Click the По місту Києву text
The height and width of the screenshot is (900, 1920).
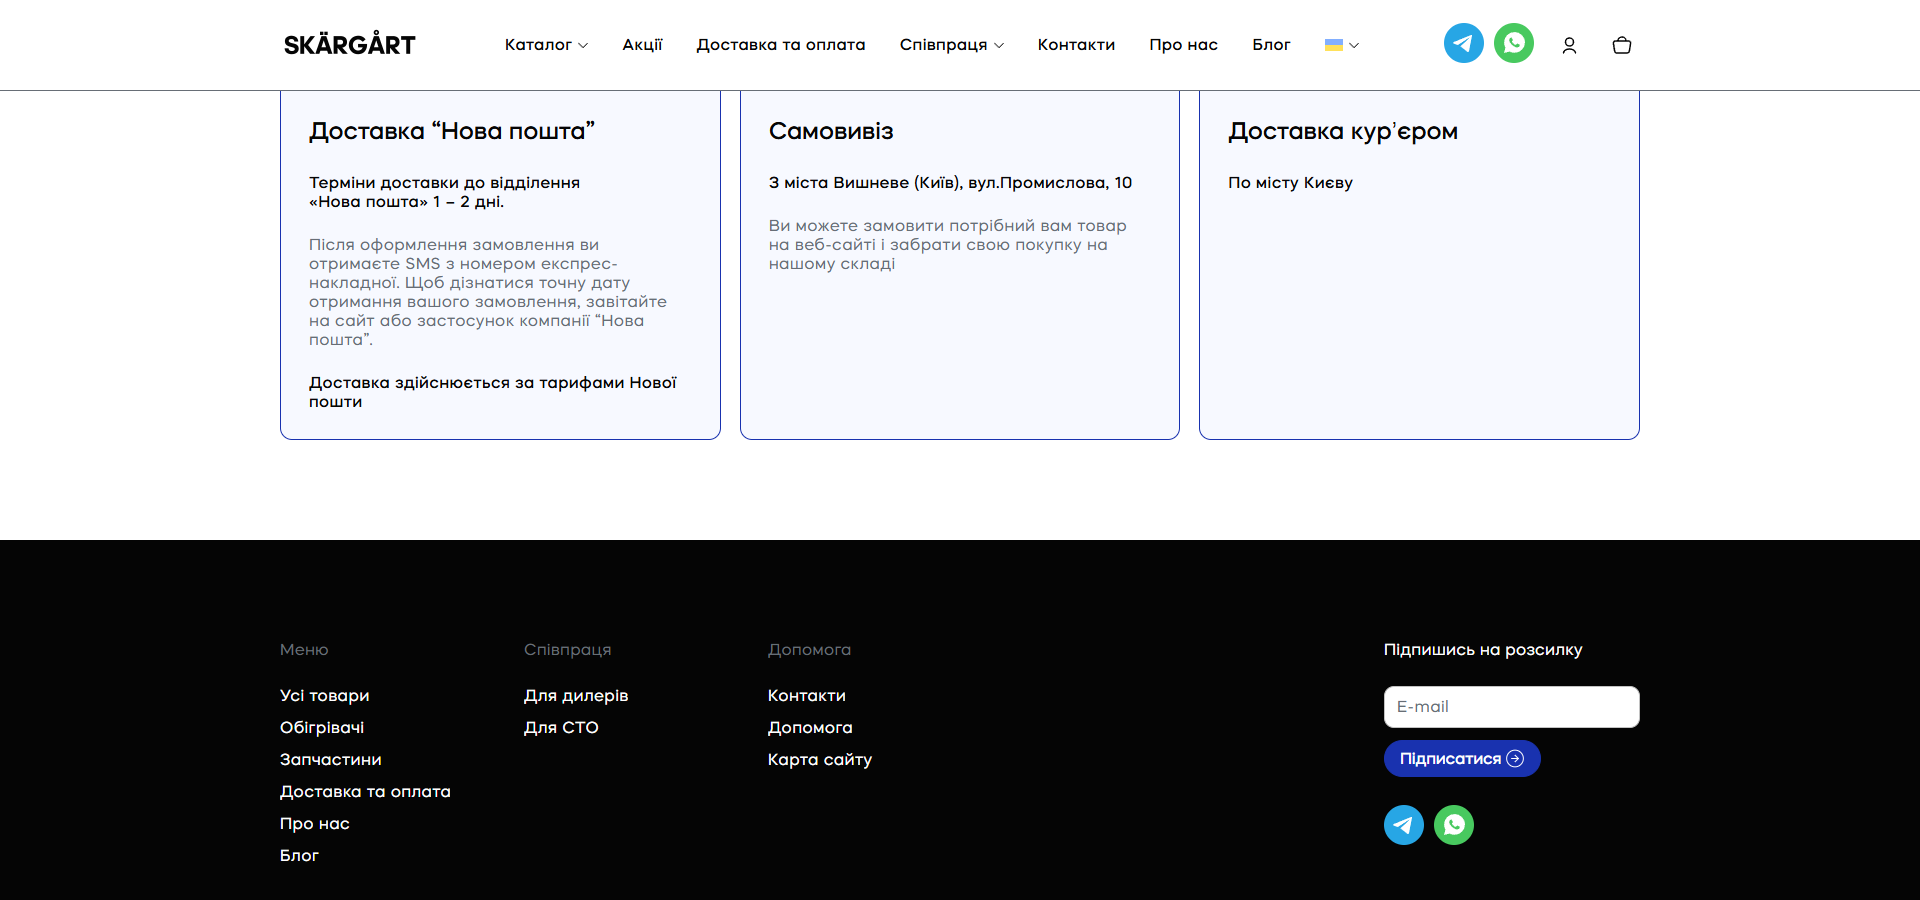click(1290, 183)
